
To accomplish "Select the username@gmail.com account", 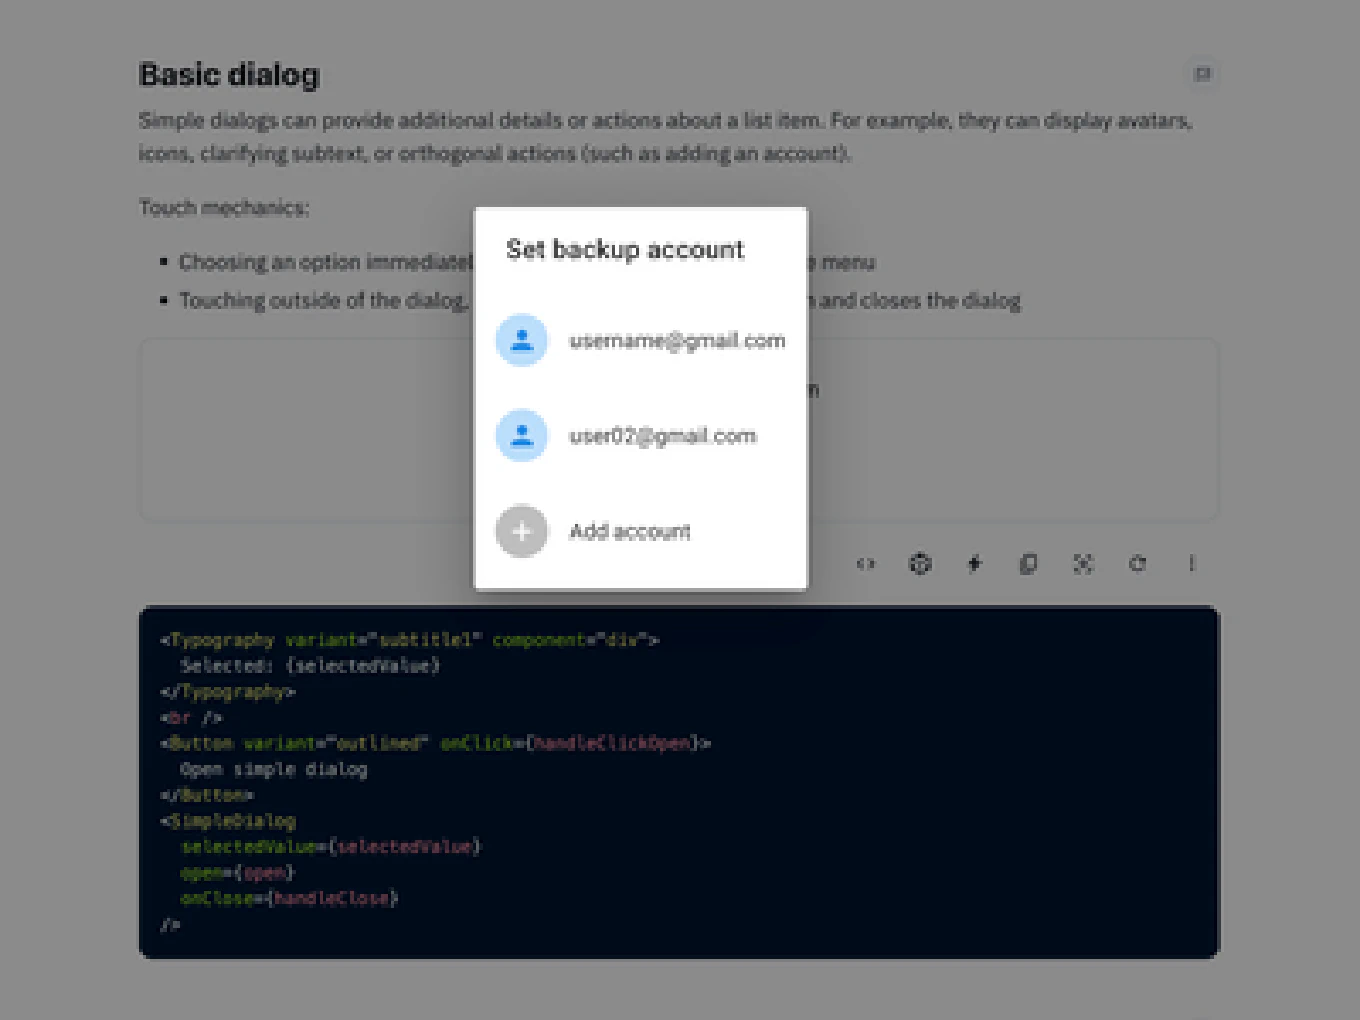I will [x=640, y=341].
